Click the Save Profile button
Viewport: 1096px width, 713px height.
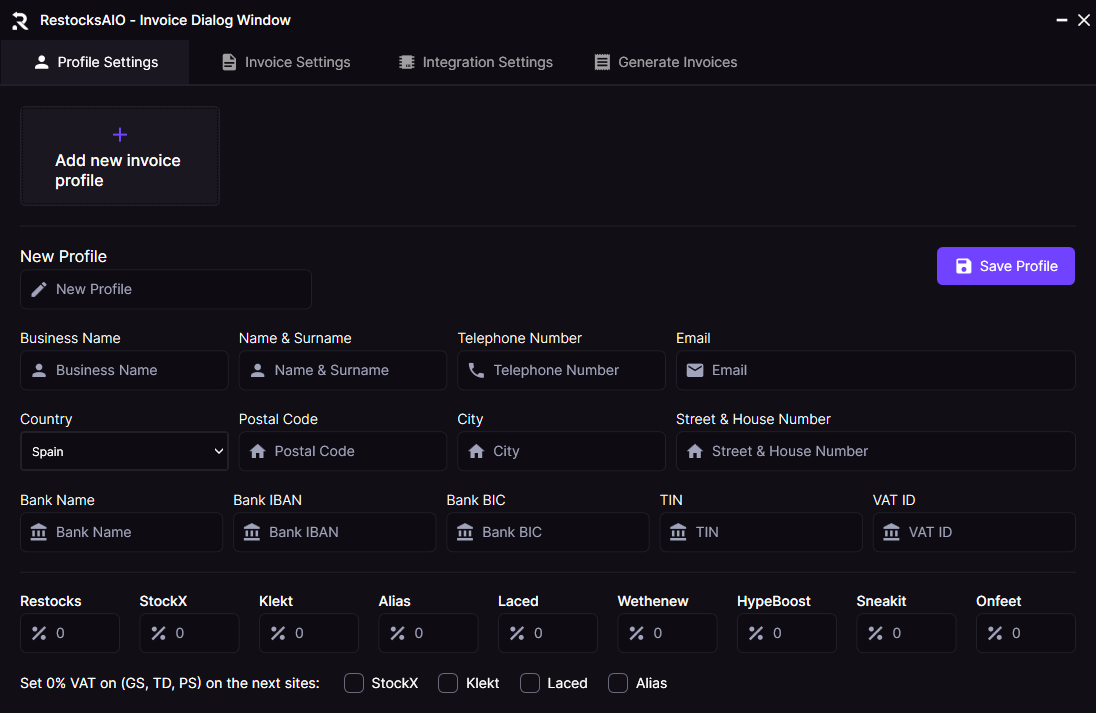1006,266
